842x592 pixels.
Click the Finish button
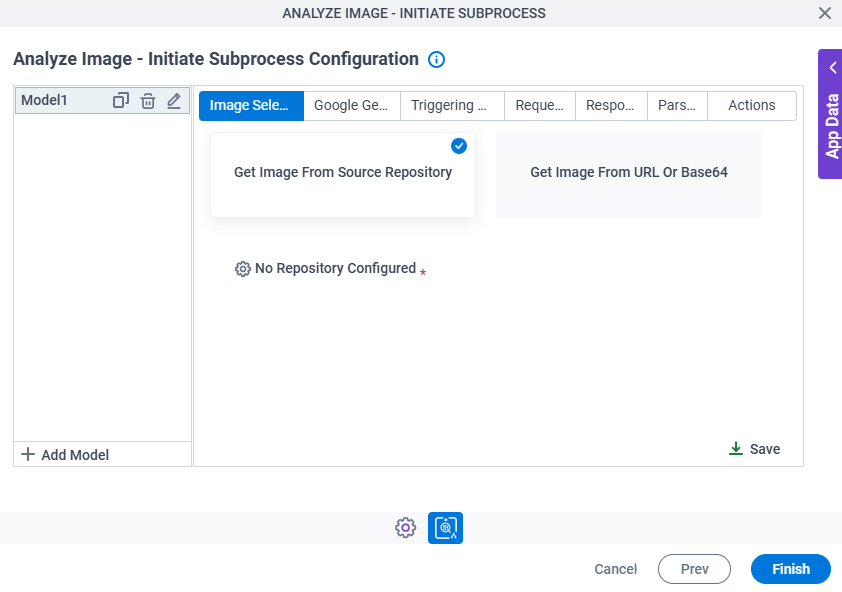click(790, 569)
